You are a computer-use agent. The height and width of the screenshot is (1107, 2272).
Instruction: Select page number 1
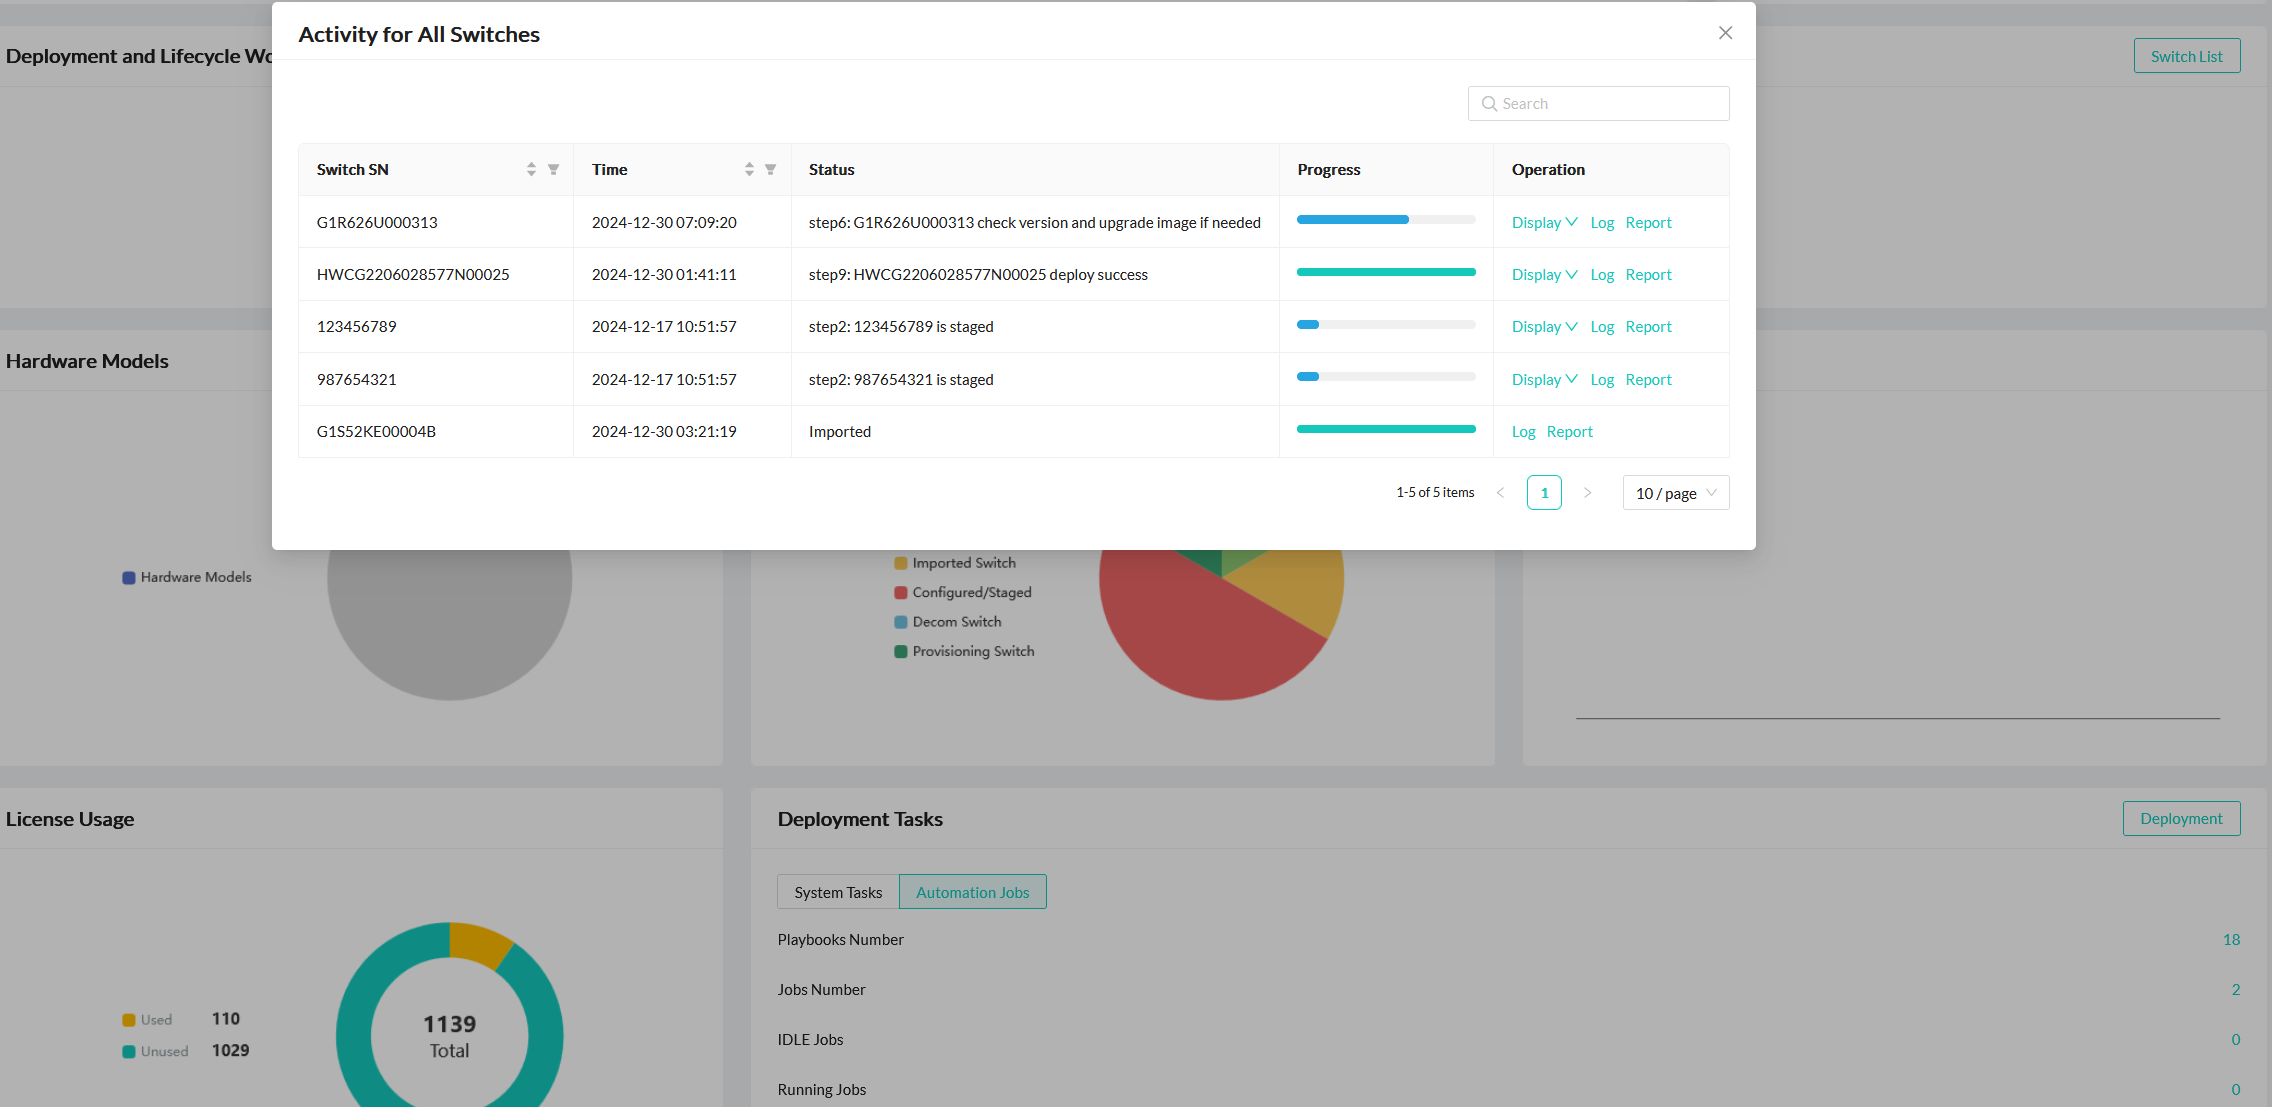(1544, 493)
